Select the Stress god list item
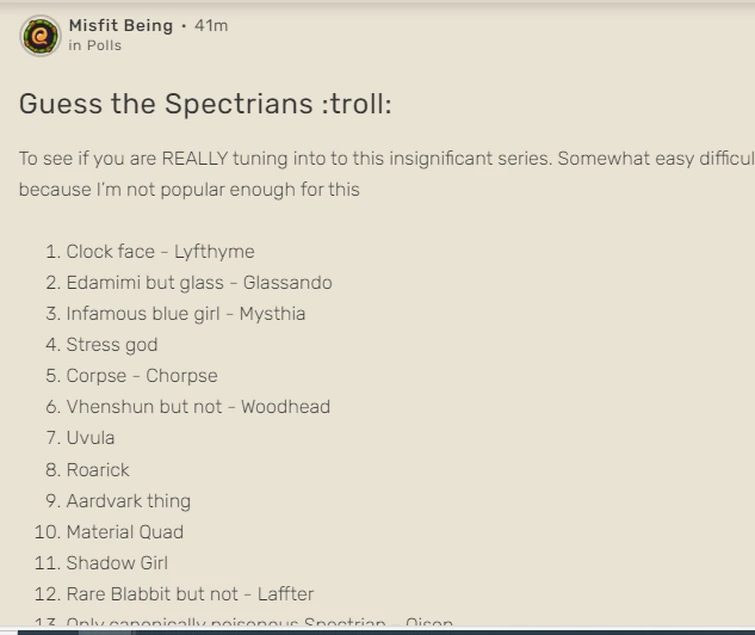This screenshot has width=755, height=635. click(112, 344)
